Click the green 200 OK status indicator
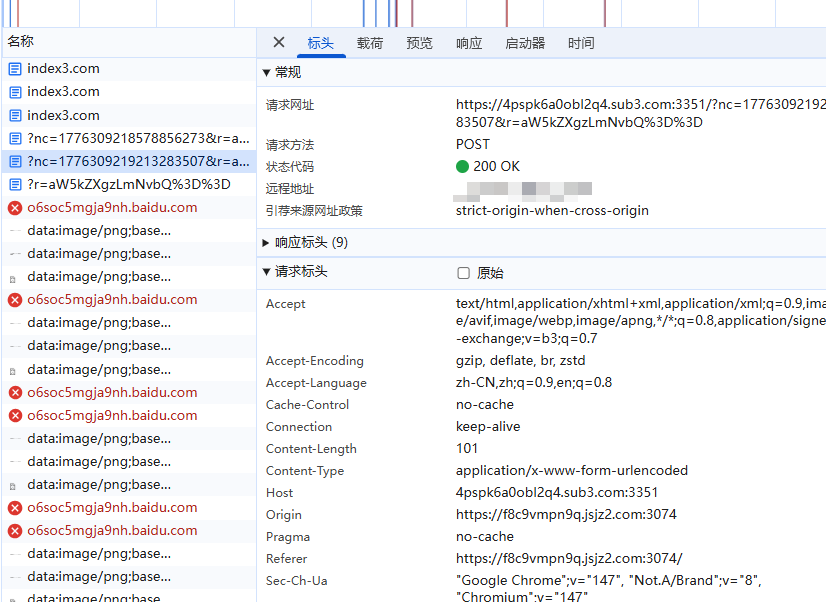 [x=462, y=167]
